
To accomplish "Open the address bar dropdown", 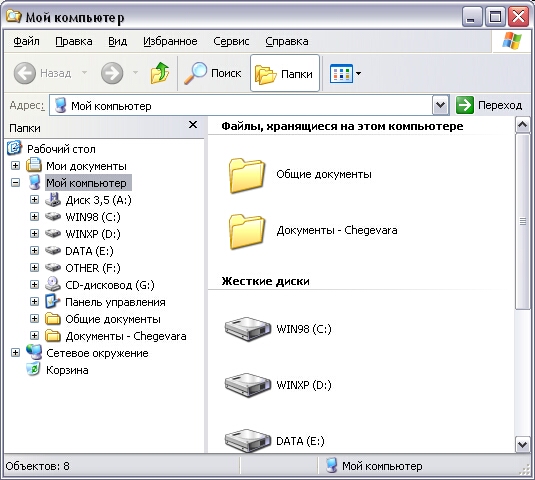I will click(440, 105).
